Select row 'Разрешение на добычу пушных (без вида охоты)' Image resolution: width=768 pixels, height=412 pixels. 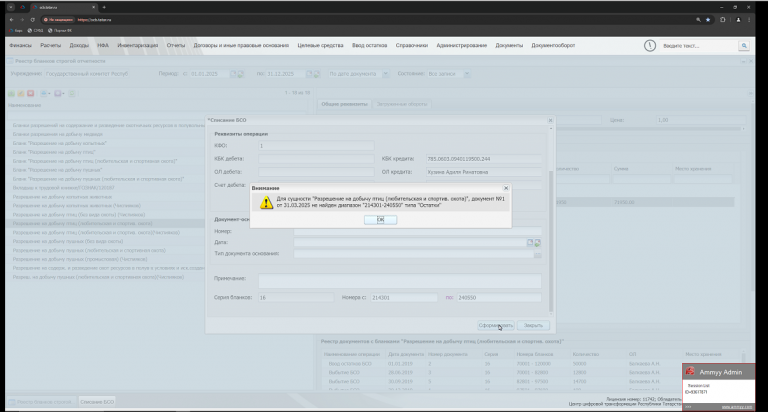pos(68,242)
